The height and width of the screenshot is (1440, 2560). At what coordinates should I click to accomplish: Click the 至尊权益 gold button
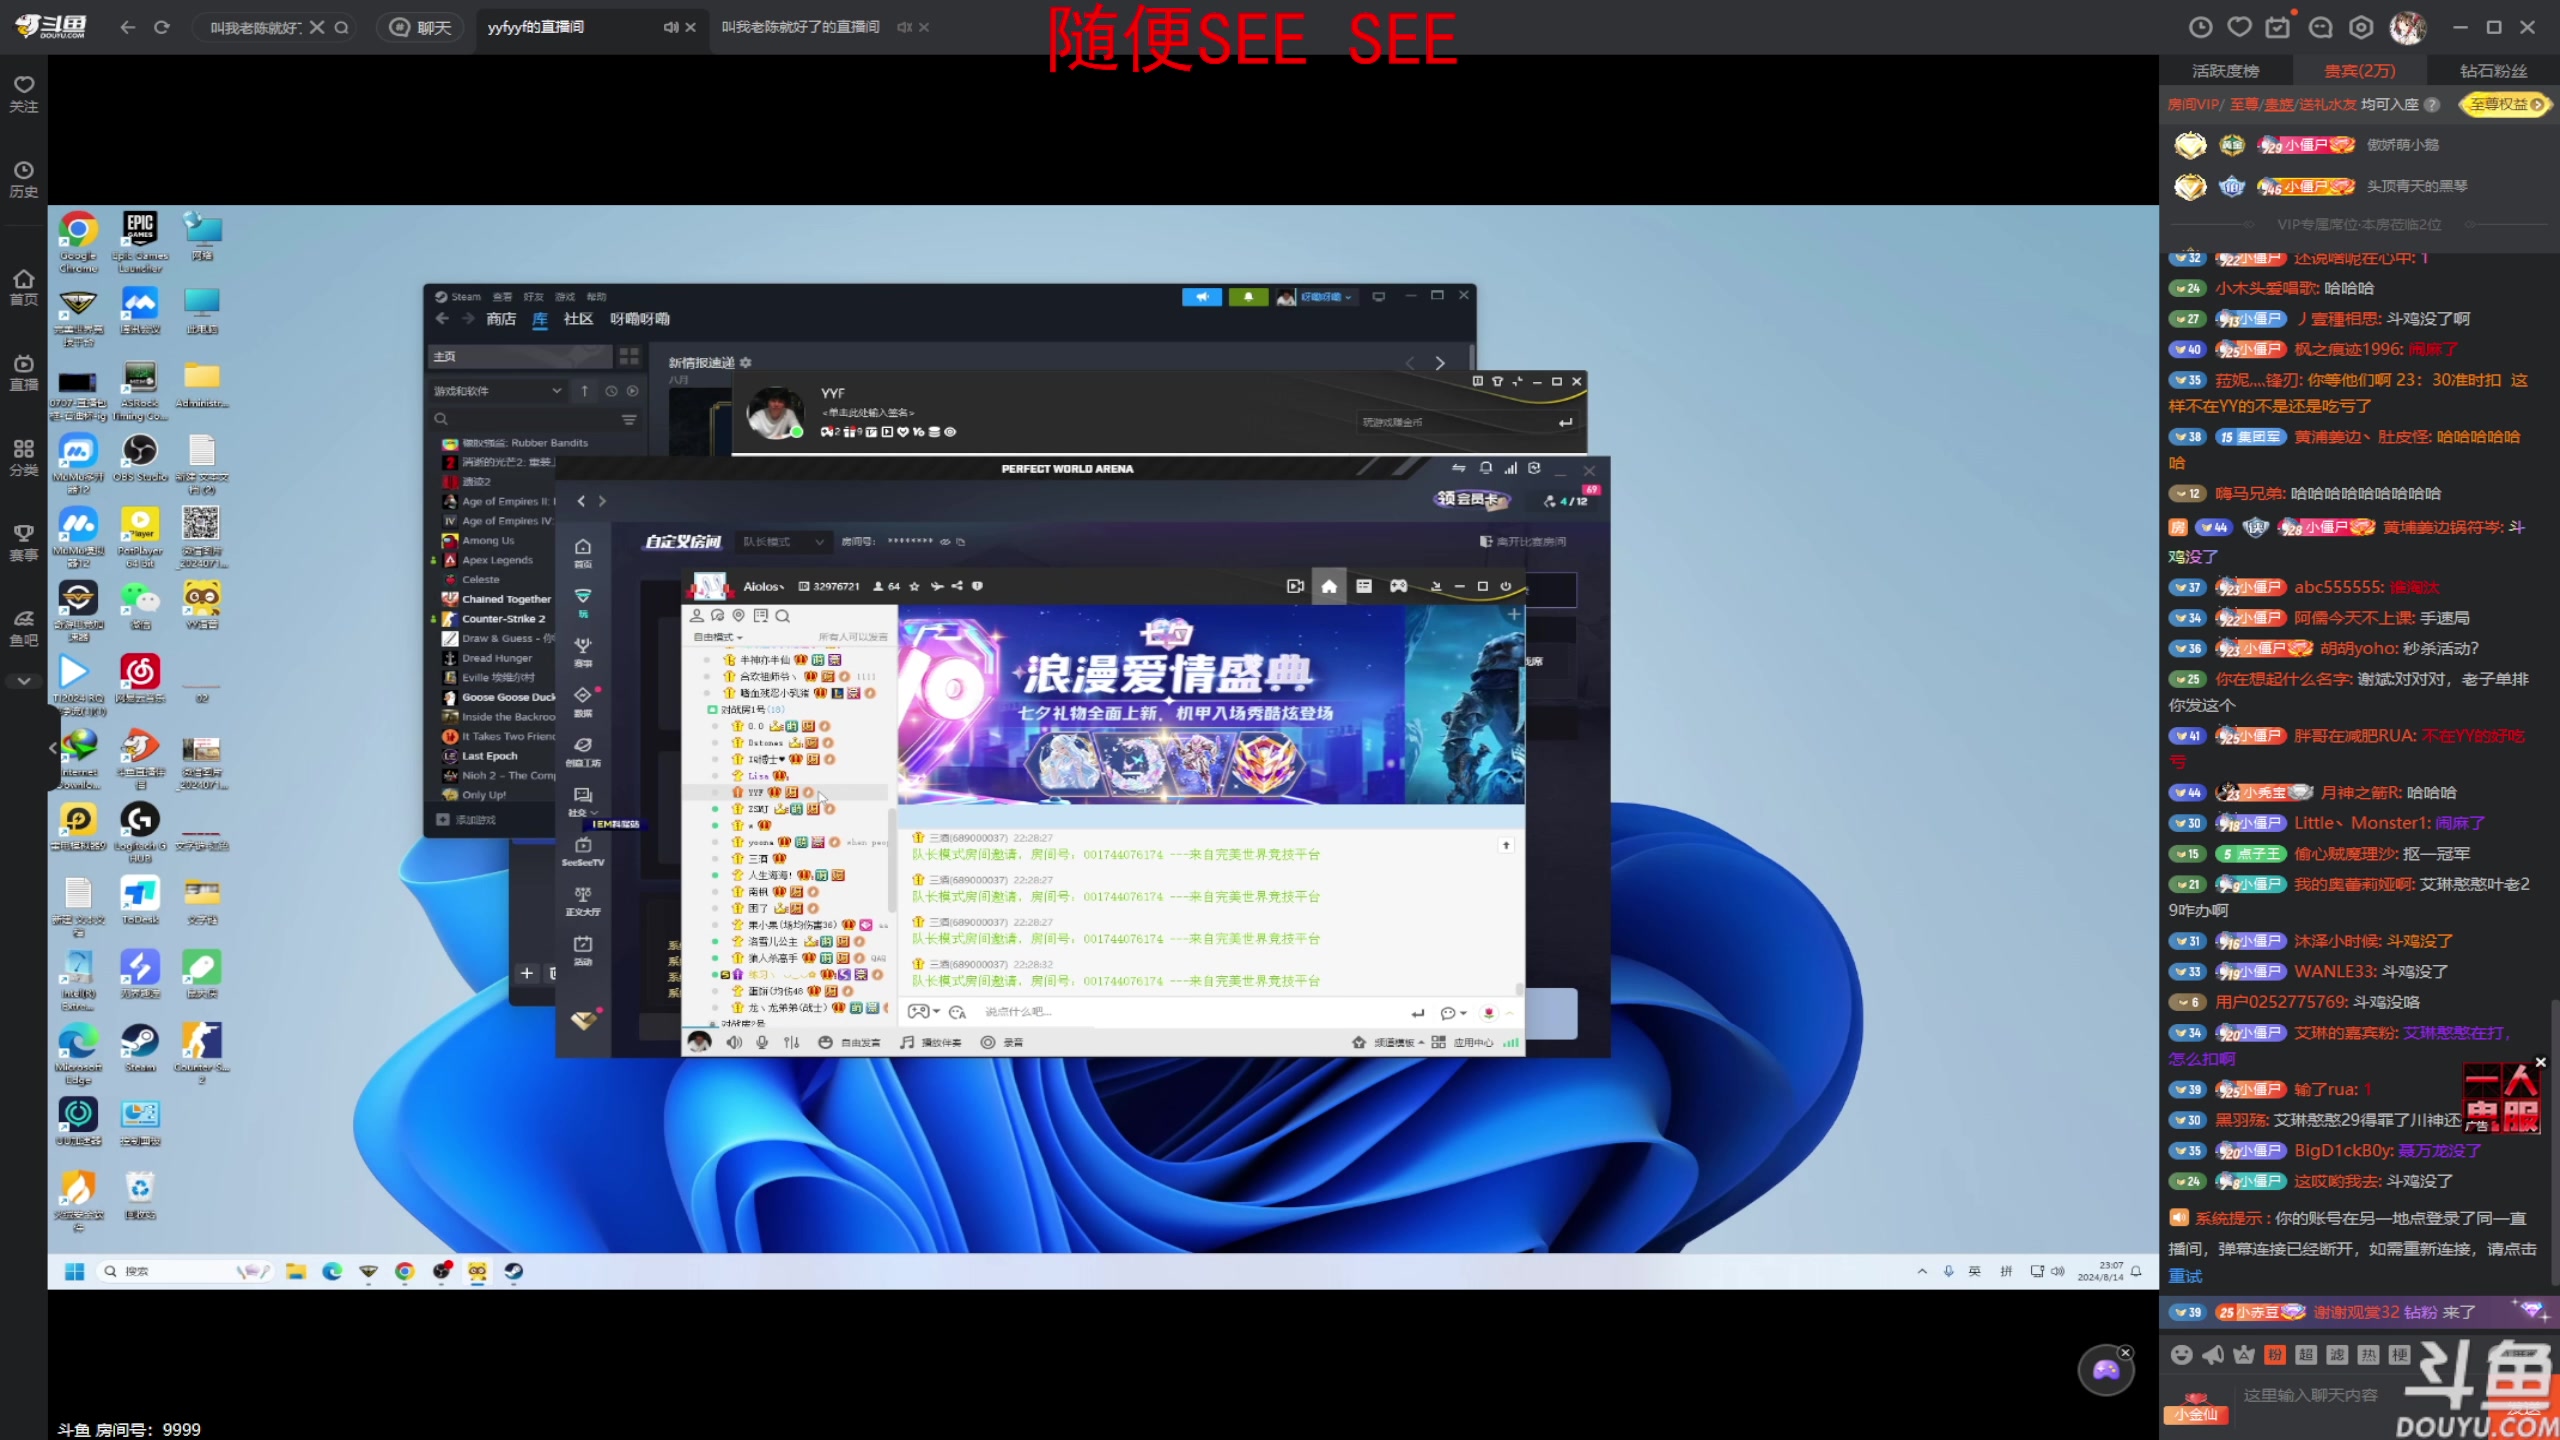pos(2505,104)
